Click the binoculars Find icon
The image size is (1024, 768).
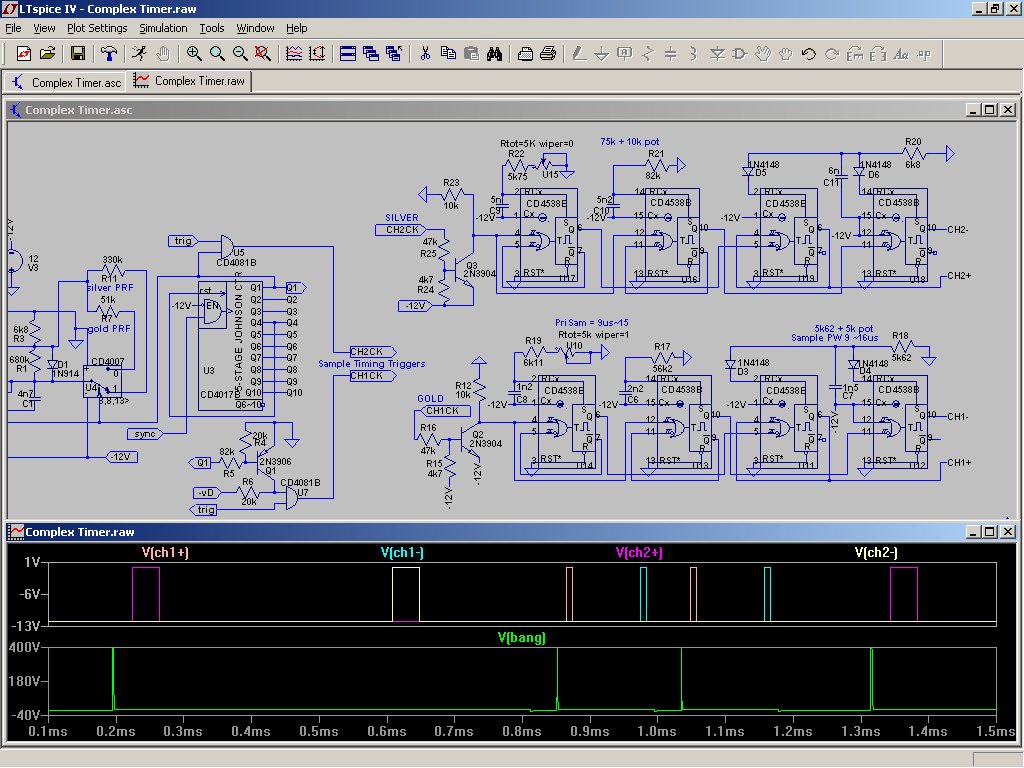494,53
